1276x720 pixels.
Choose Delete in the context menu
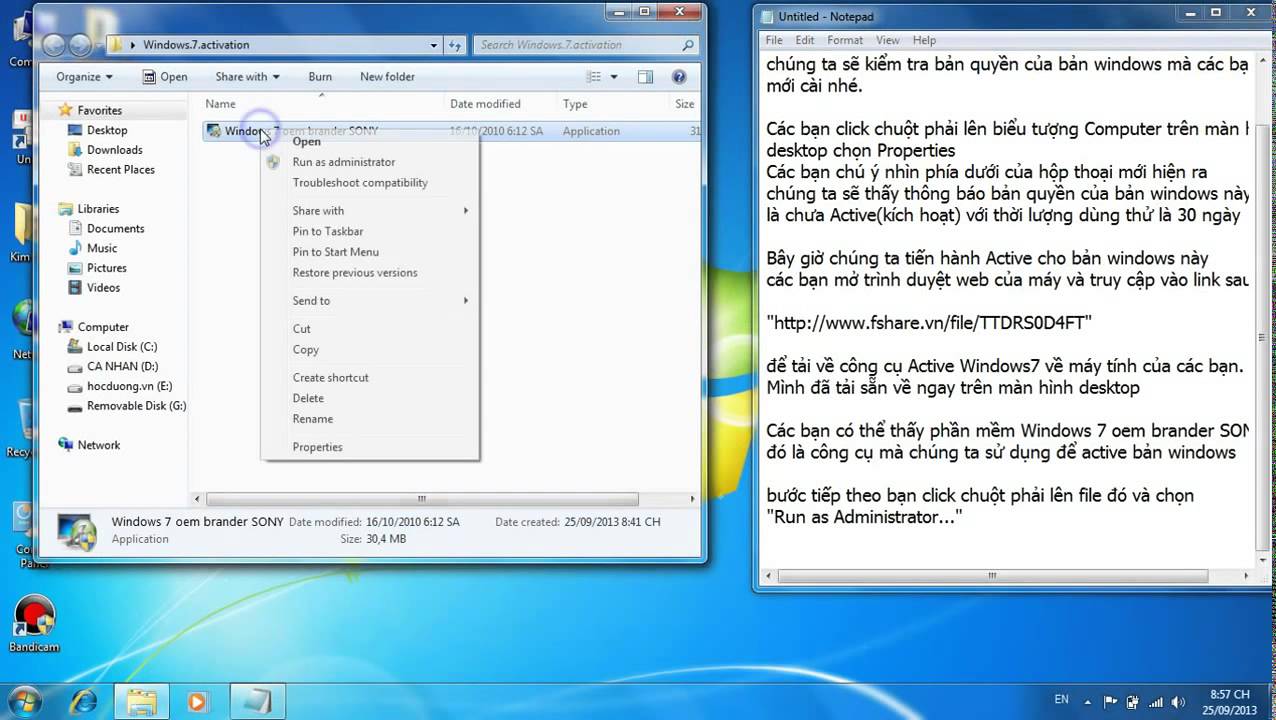pyautogui.click(x=308, y=398)
